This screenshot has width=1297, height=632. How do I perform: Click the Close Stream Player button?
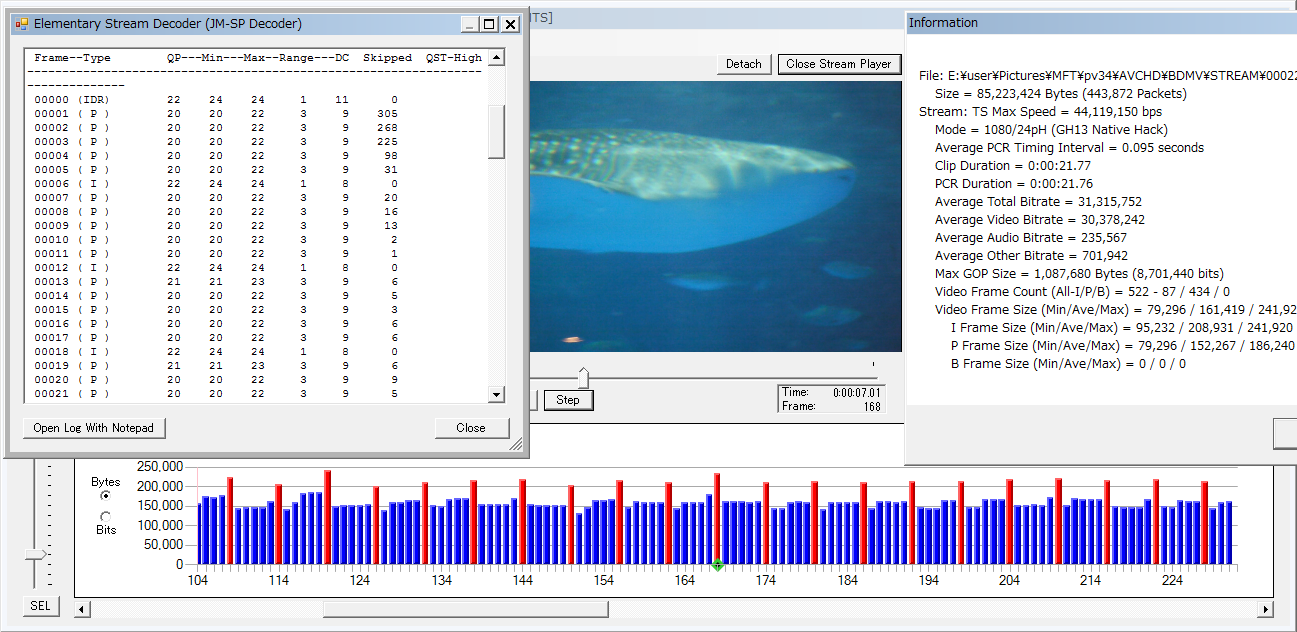pyautogui.click(x=838, y=64)
